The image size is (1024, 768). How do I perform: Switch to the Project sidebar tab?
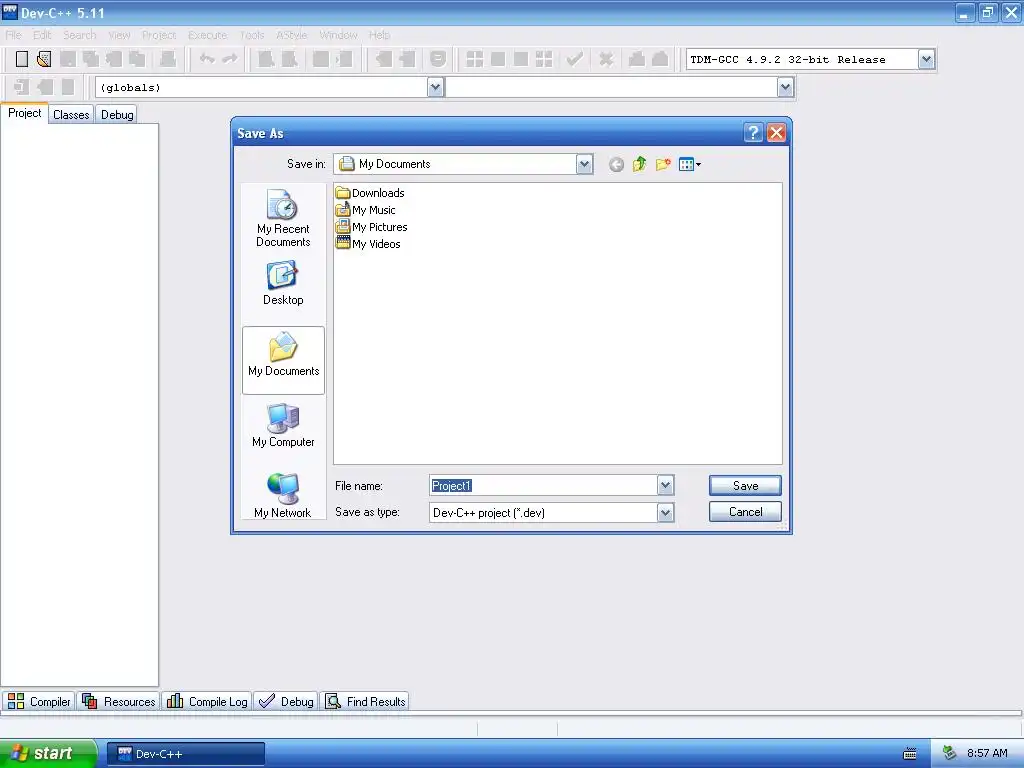click(x=25, y=113)
